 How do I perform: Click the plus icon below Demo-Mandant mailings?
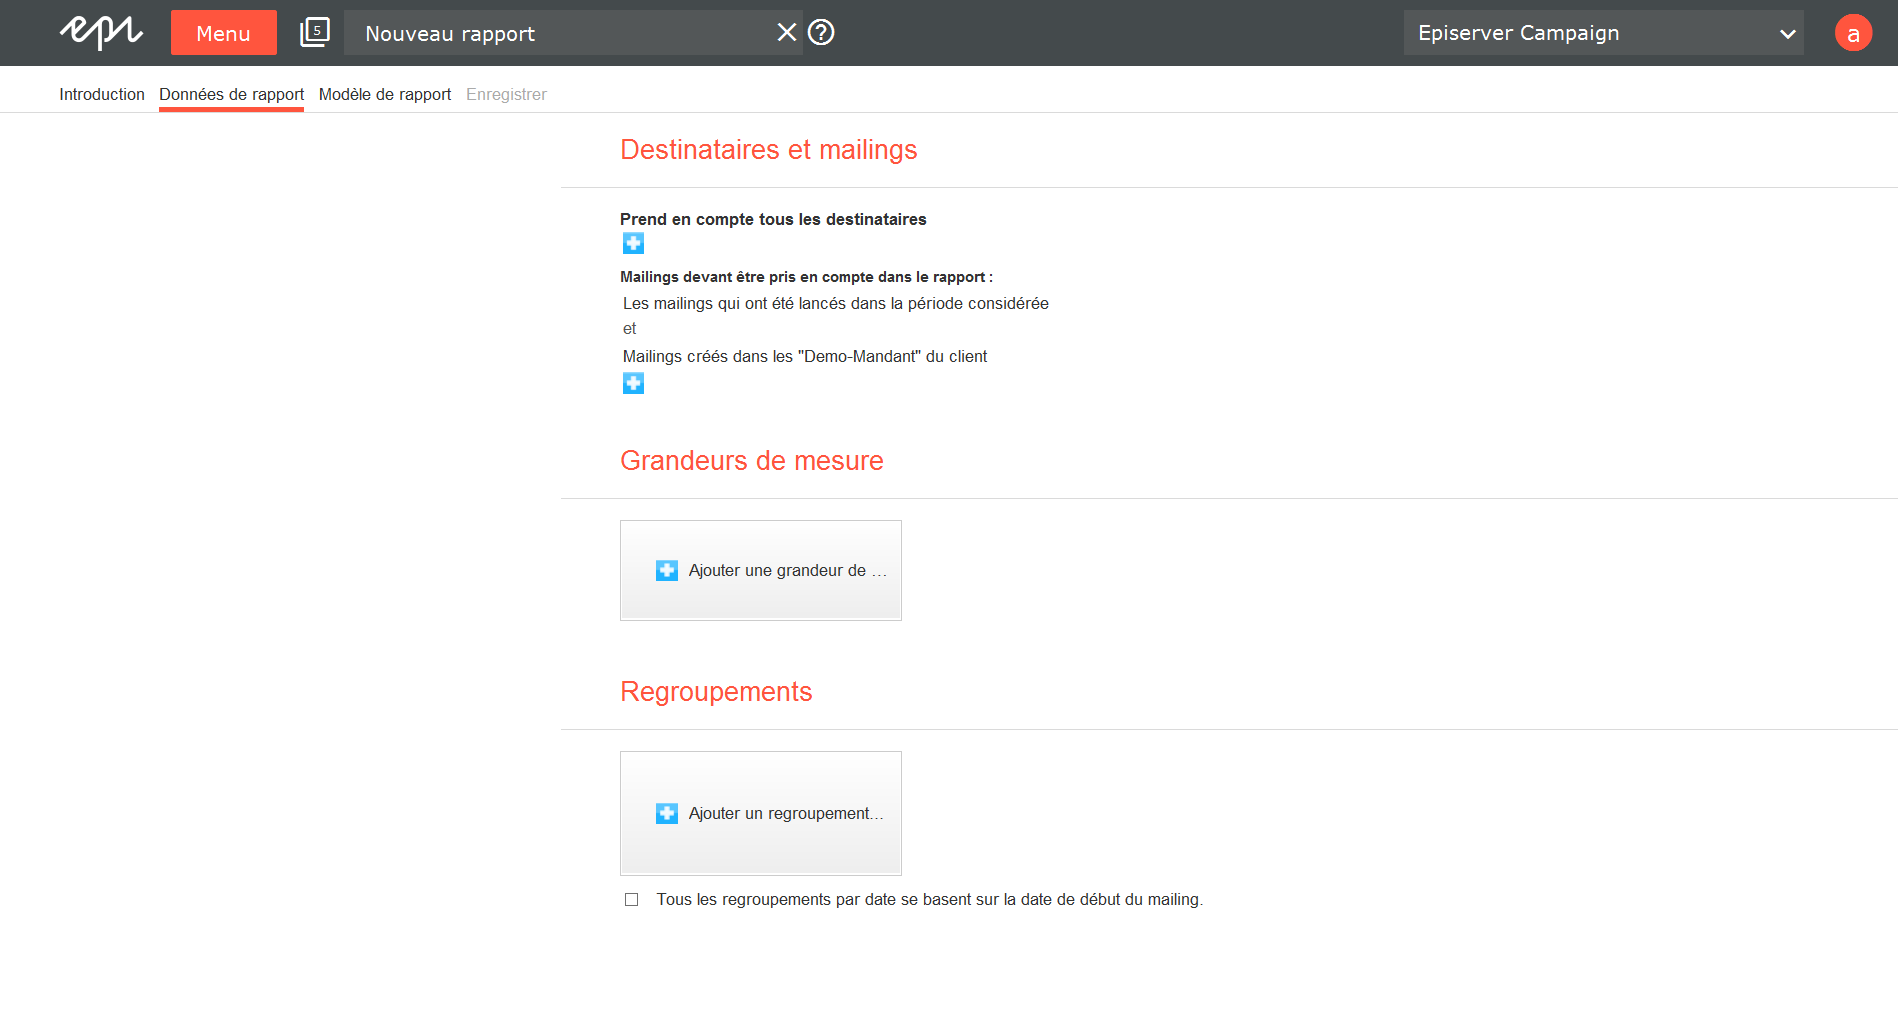click(x=633, y=382)
